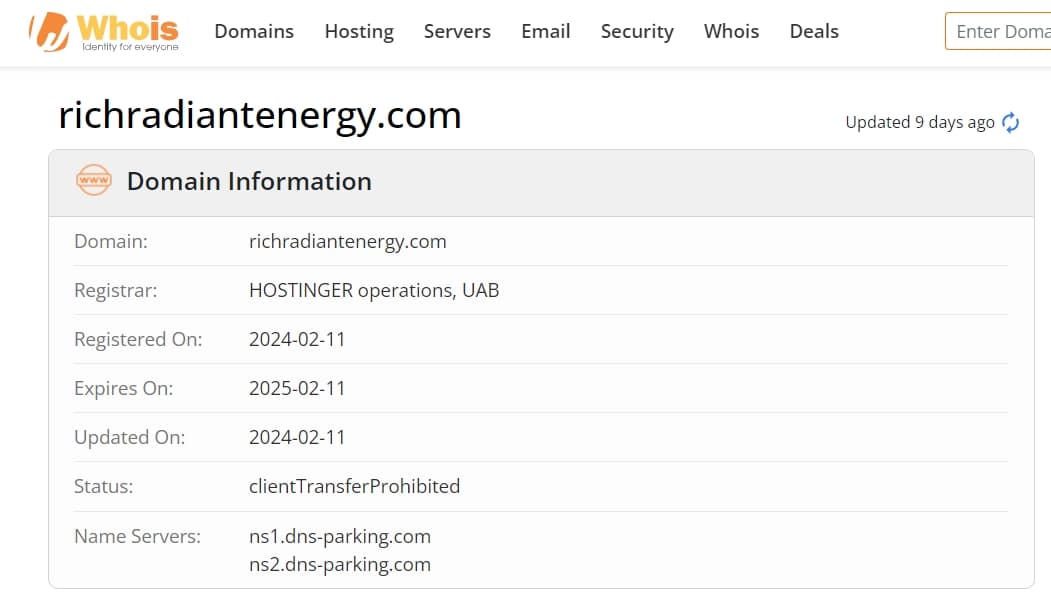Select registrar value HOSTINGER operations, UAB

(374, 290)
